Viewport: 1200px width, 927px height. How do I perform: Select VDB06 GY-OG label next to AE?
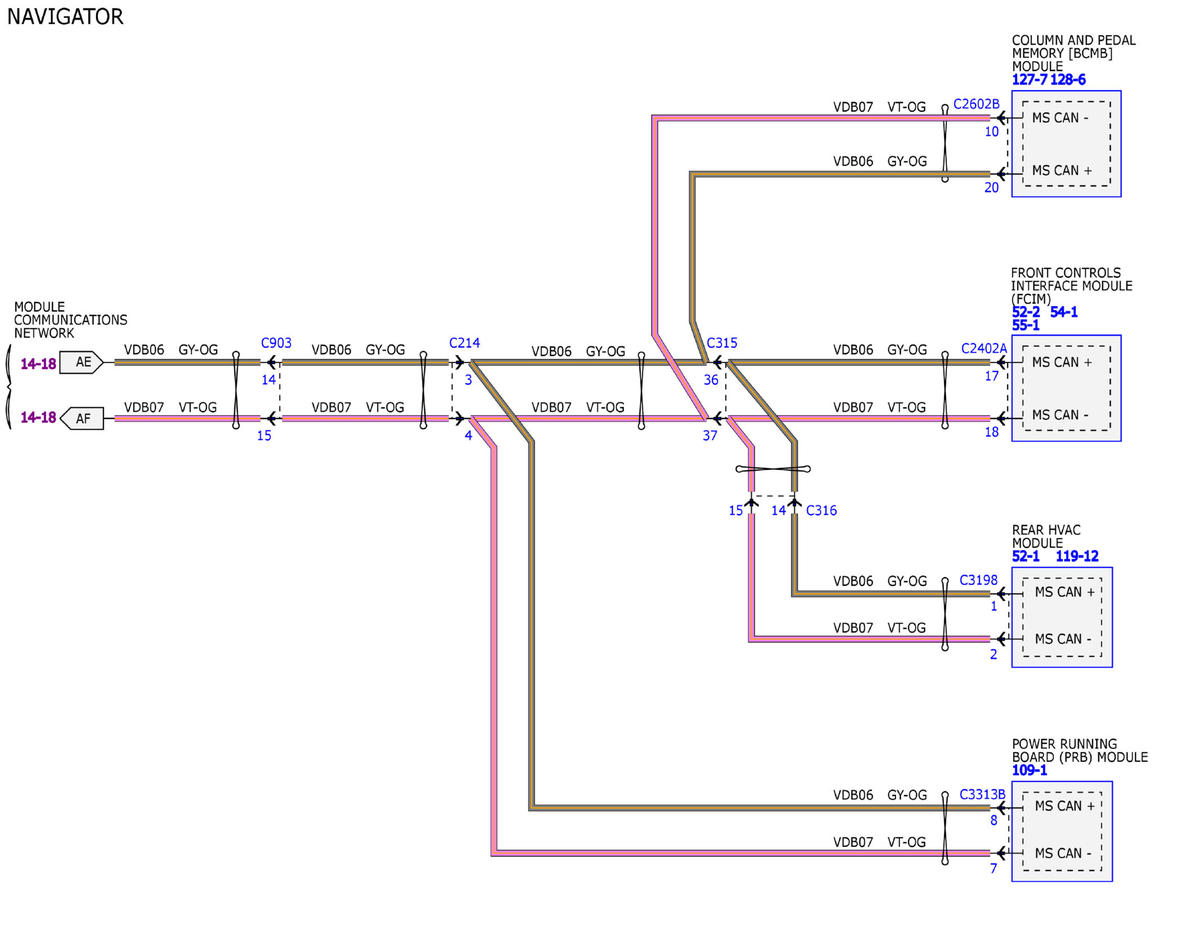pyautogui.click(x=170, y=350)
